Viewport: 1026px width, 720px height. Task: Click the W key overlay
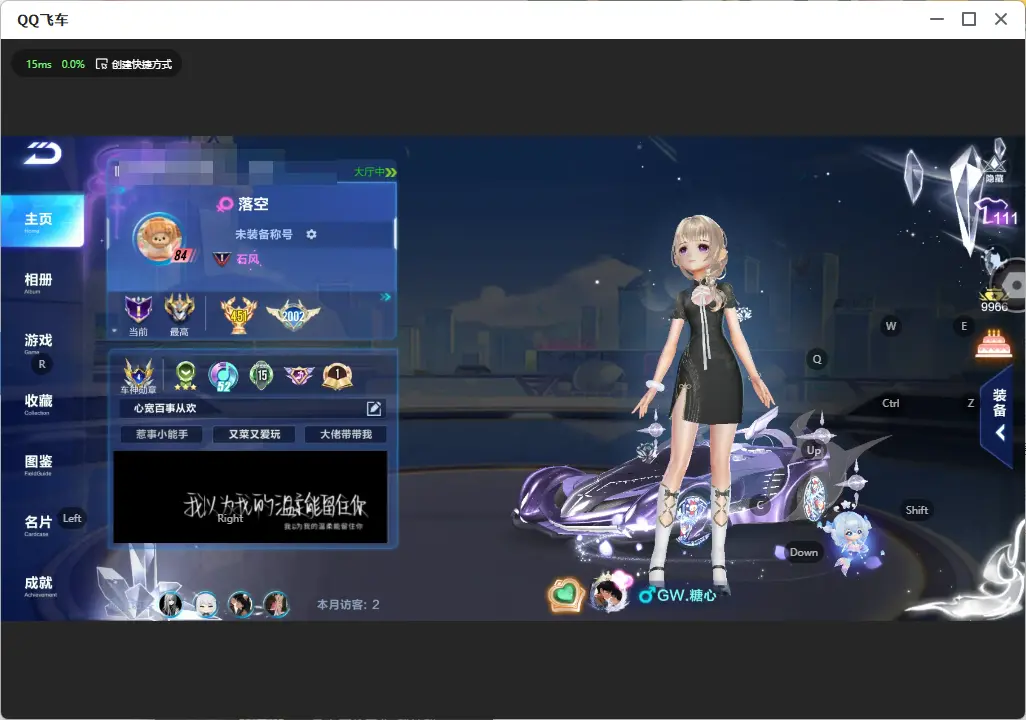[891, 326]
